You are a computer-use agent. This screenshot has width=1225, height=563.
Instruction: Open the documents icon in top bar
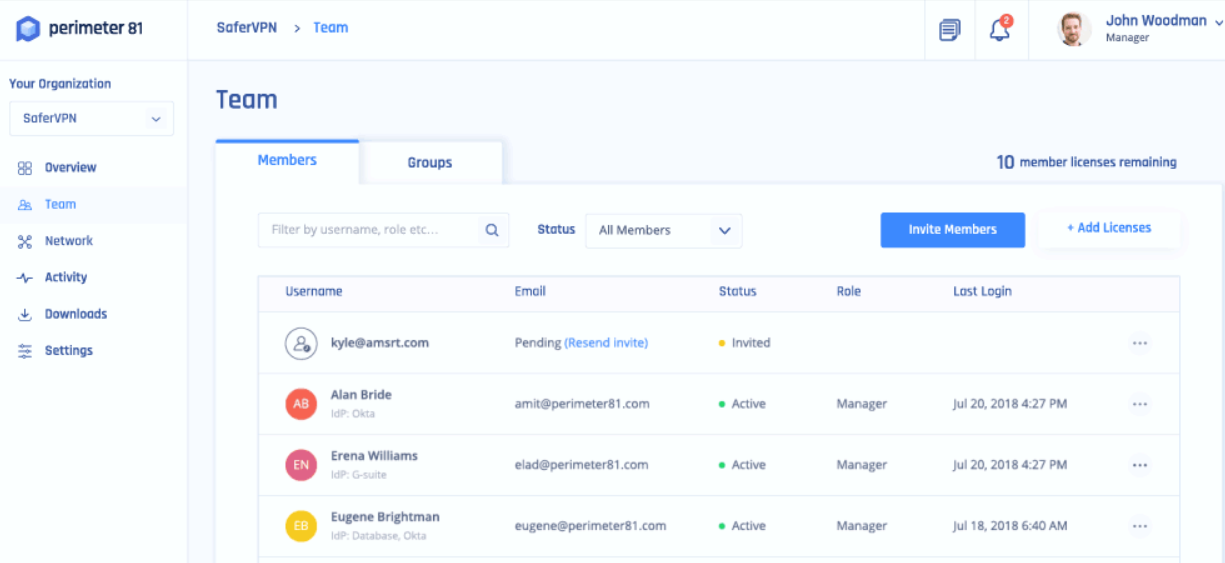coord(949,30)
